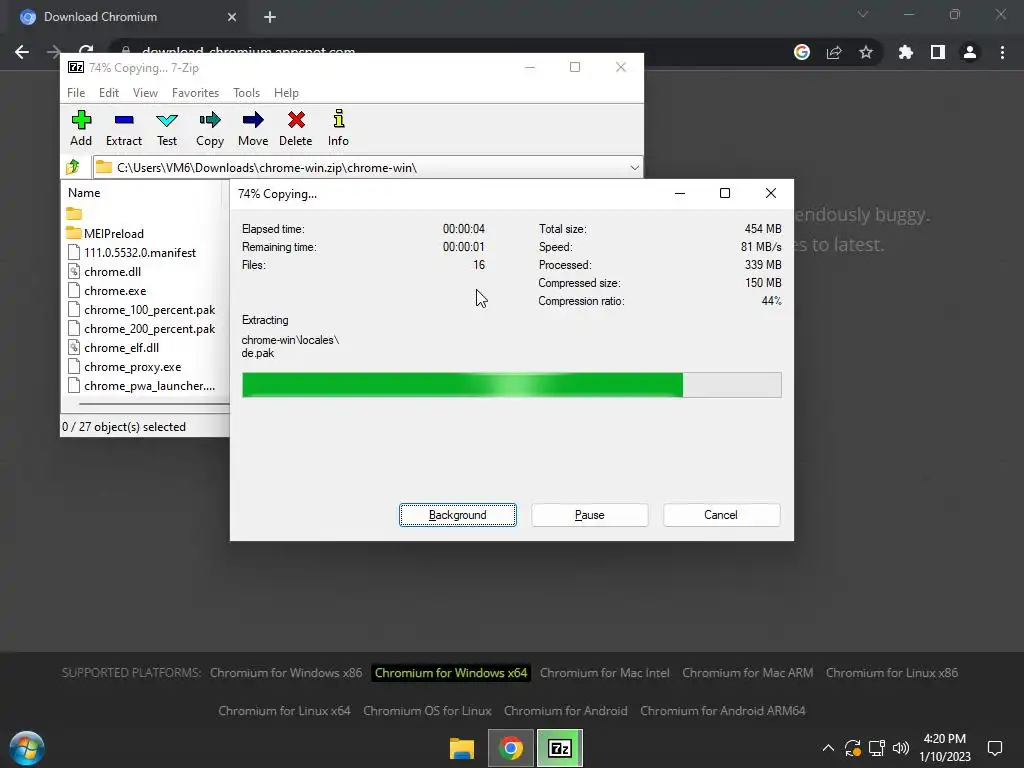
Task: Select chrome_200_percent.pak file
Action: click(150, 328)
